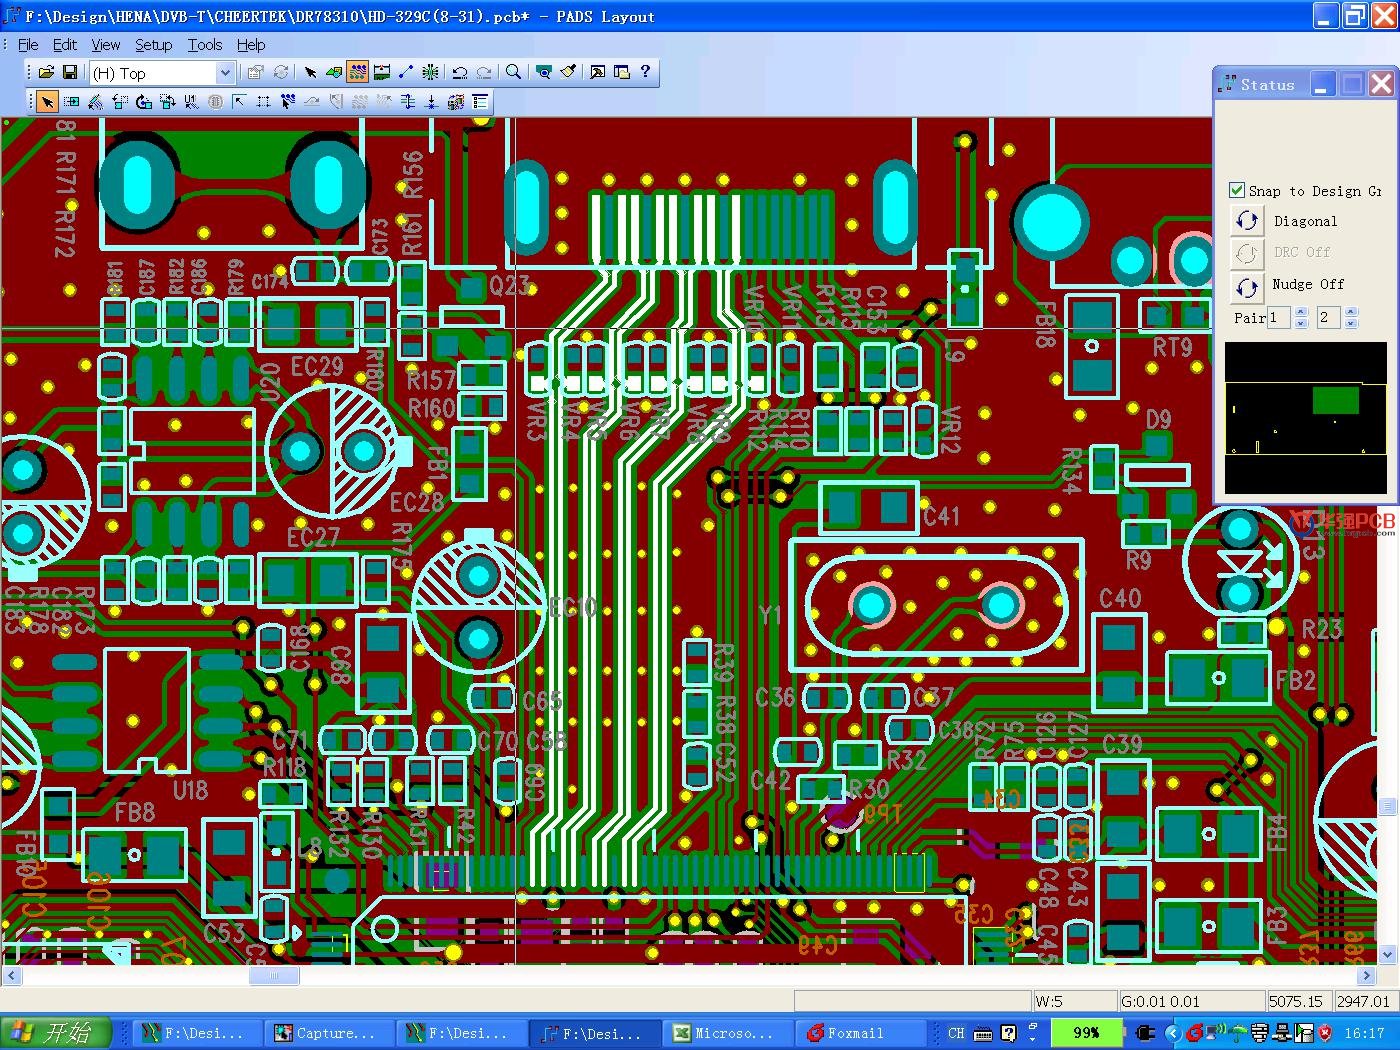The image size is (1400, 1050).
Task: Click the highlighted Design toolbar icon
Action: click(x=358, y=72)
